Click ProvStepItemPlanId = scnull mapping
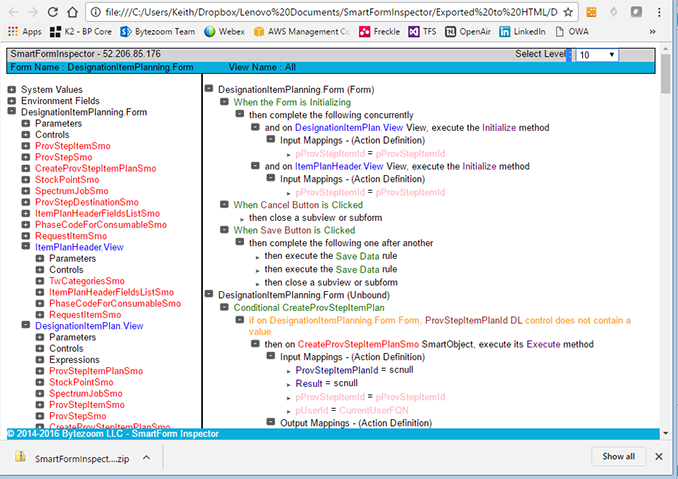 click(355, 370)
